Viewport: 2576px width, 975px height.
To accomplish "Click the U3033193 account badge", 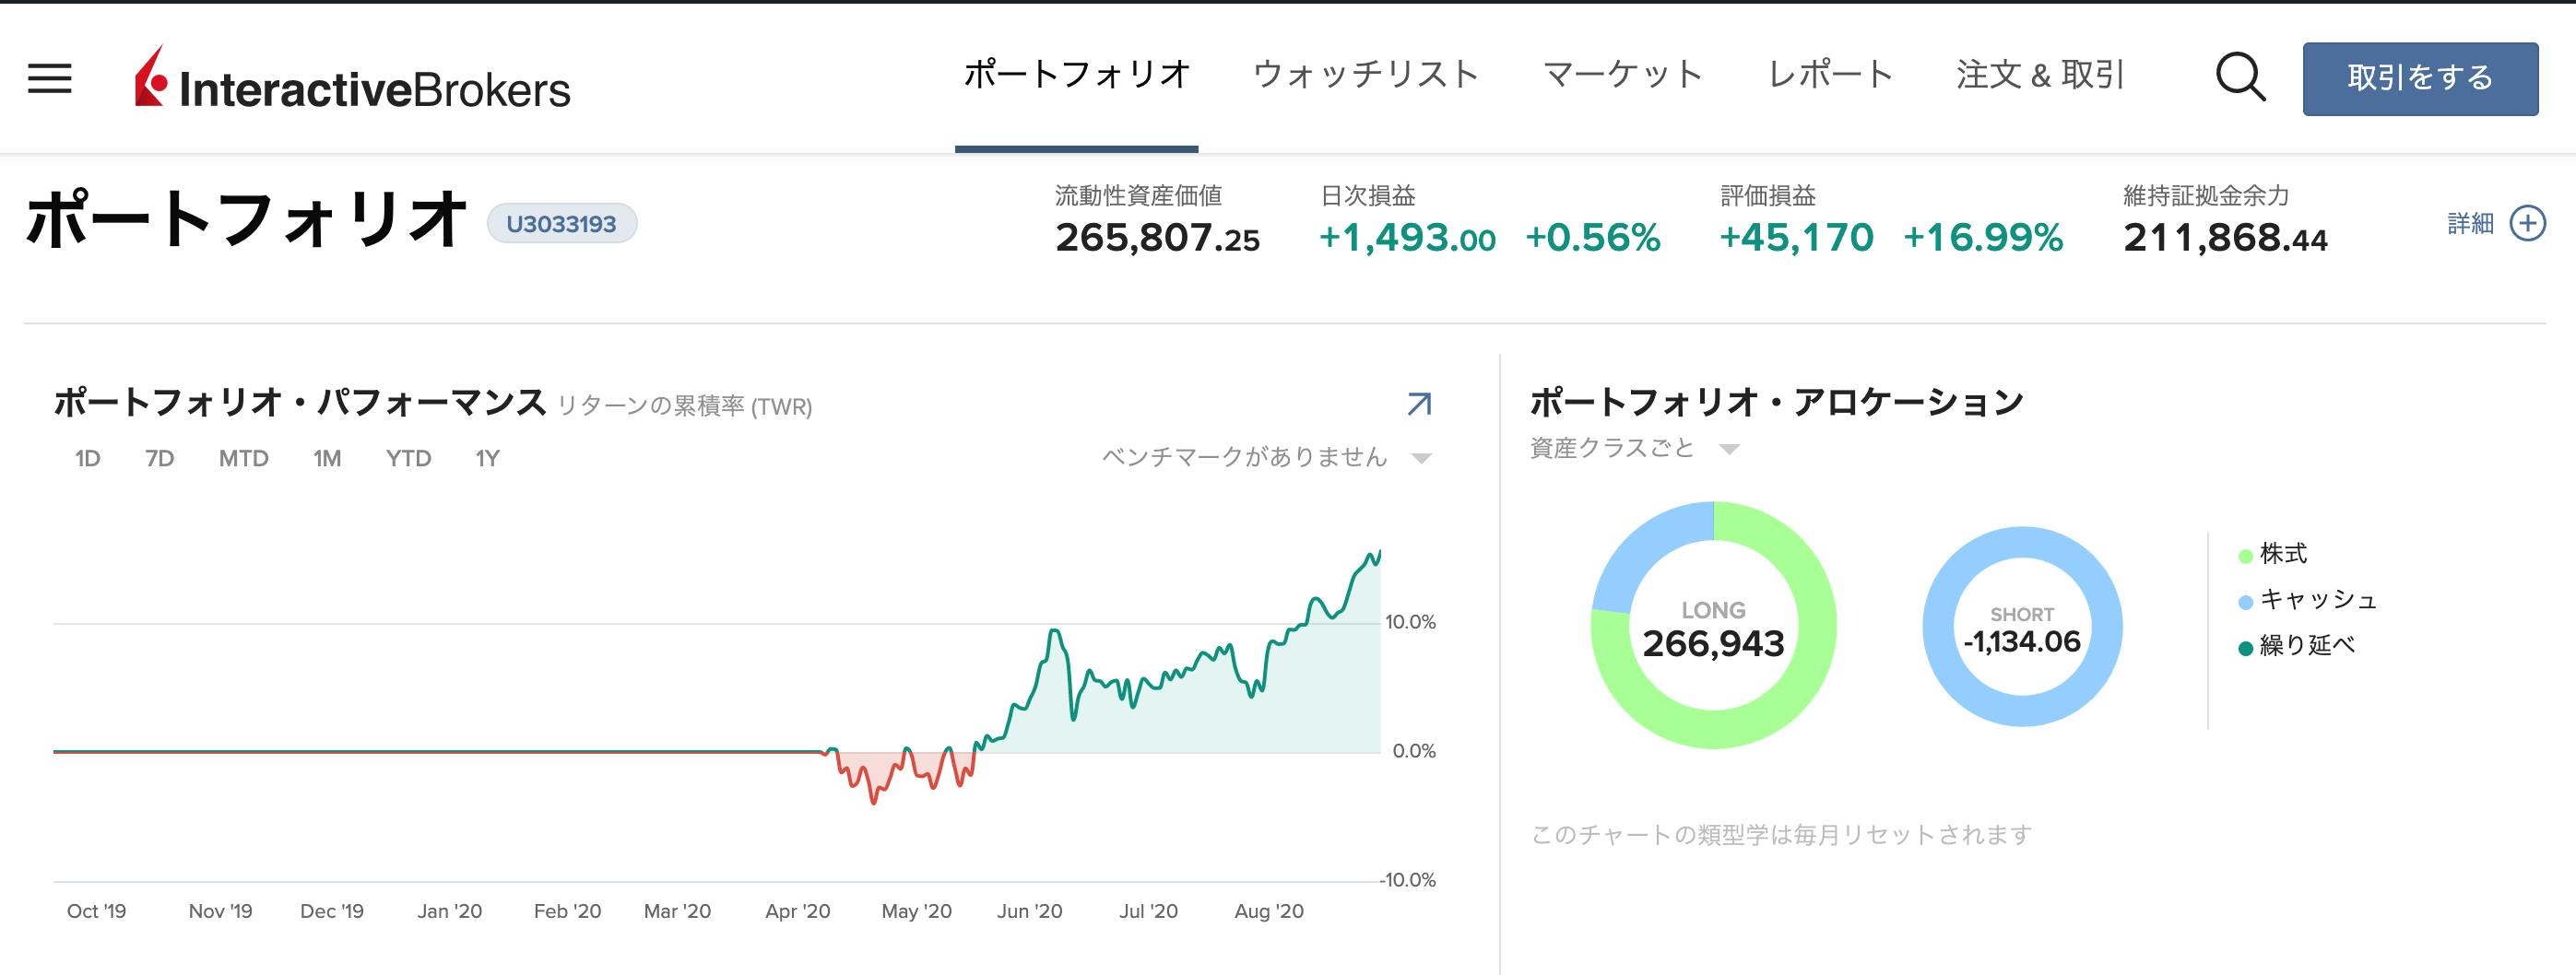I will [x=564, y=224].
